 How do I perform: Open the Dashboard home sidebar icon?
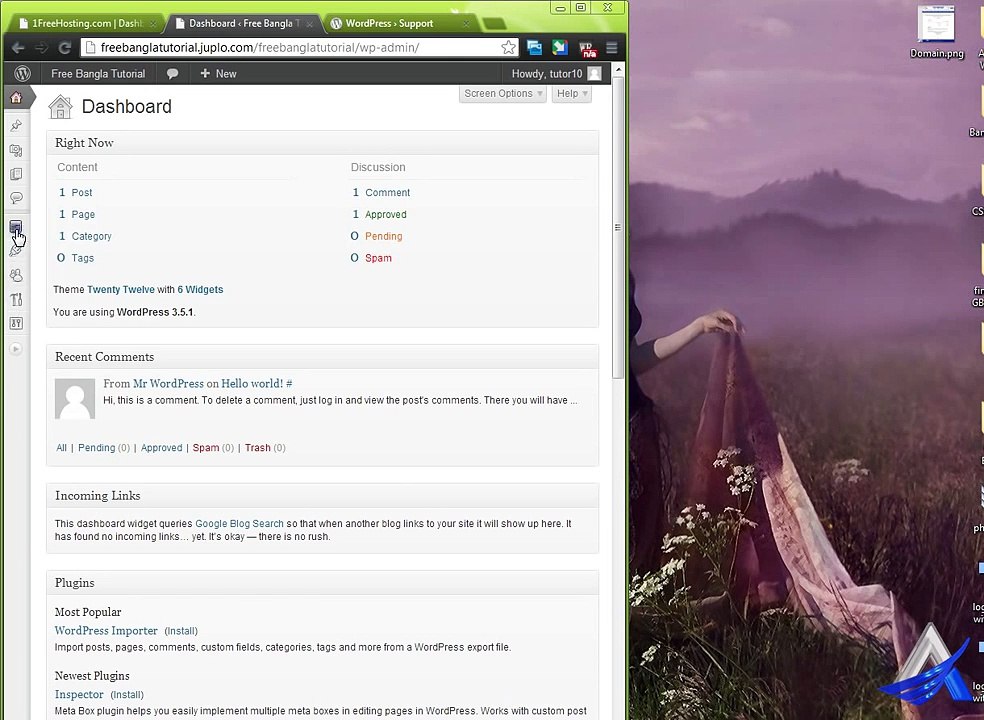click(x=16, y=97)
